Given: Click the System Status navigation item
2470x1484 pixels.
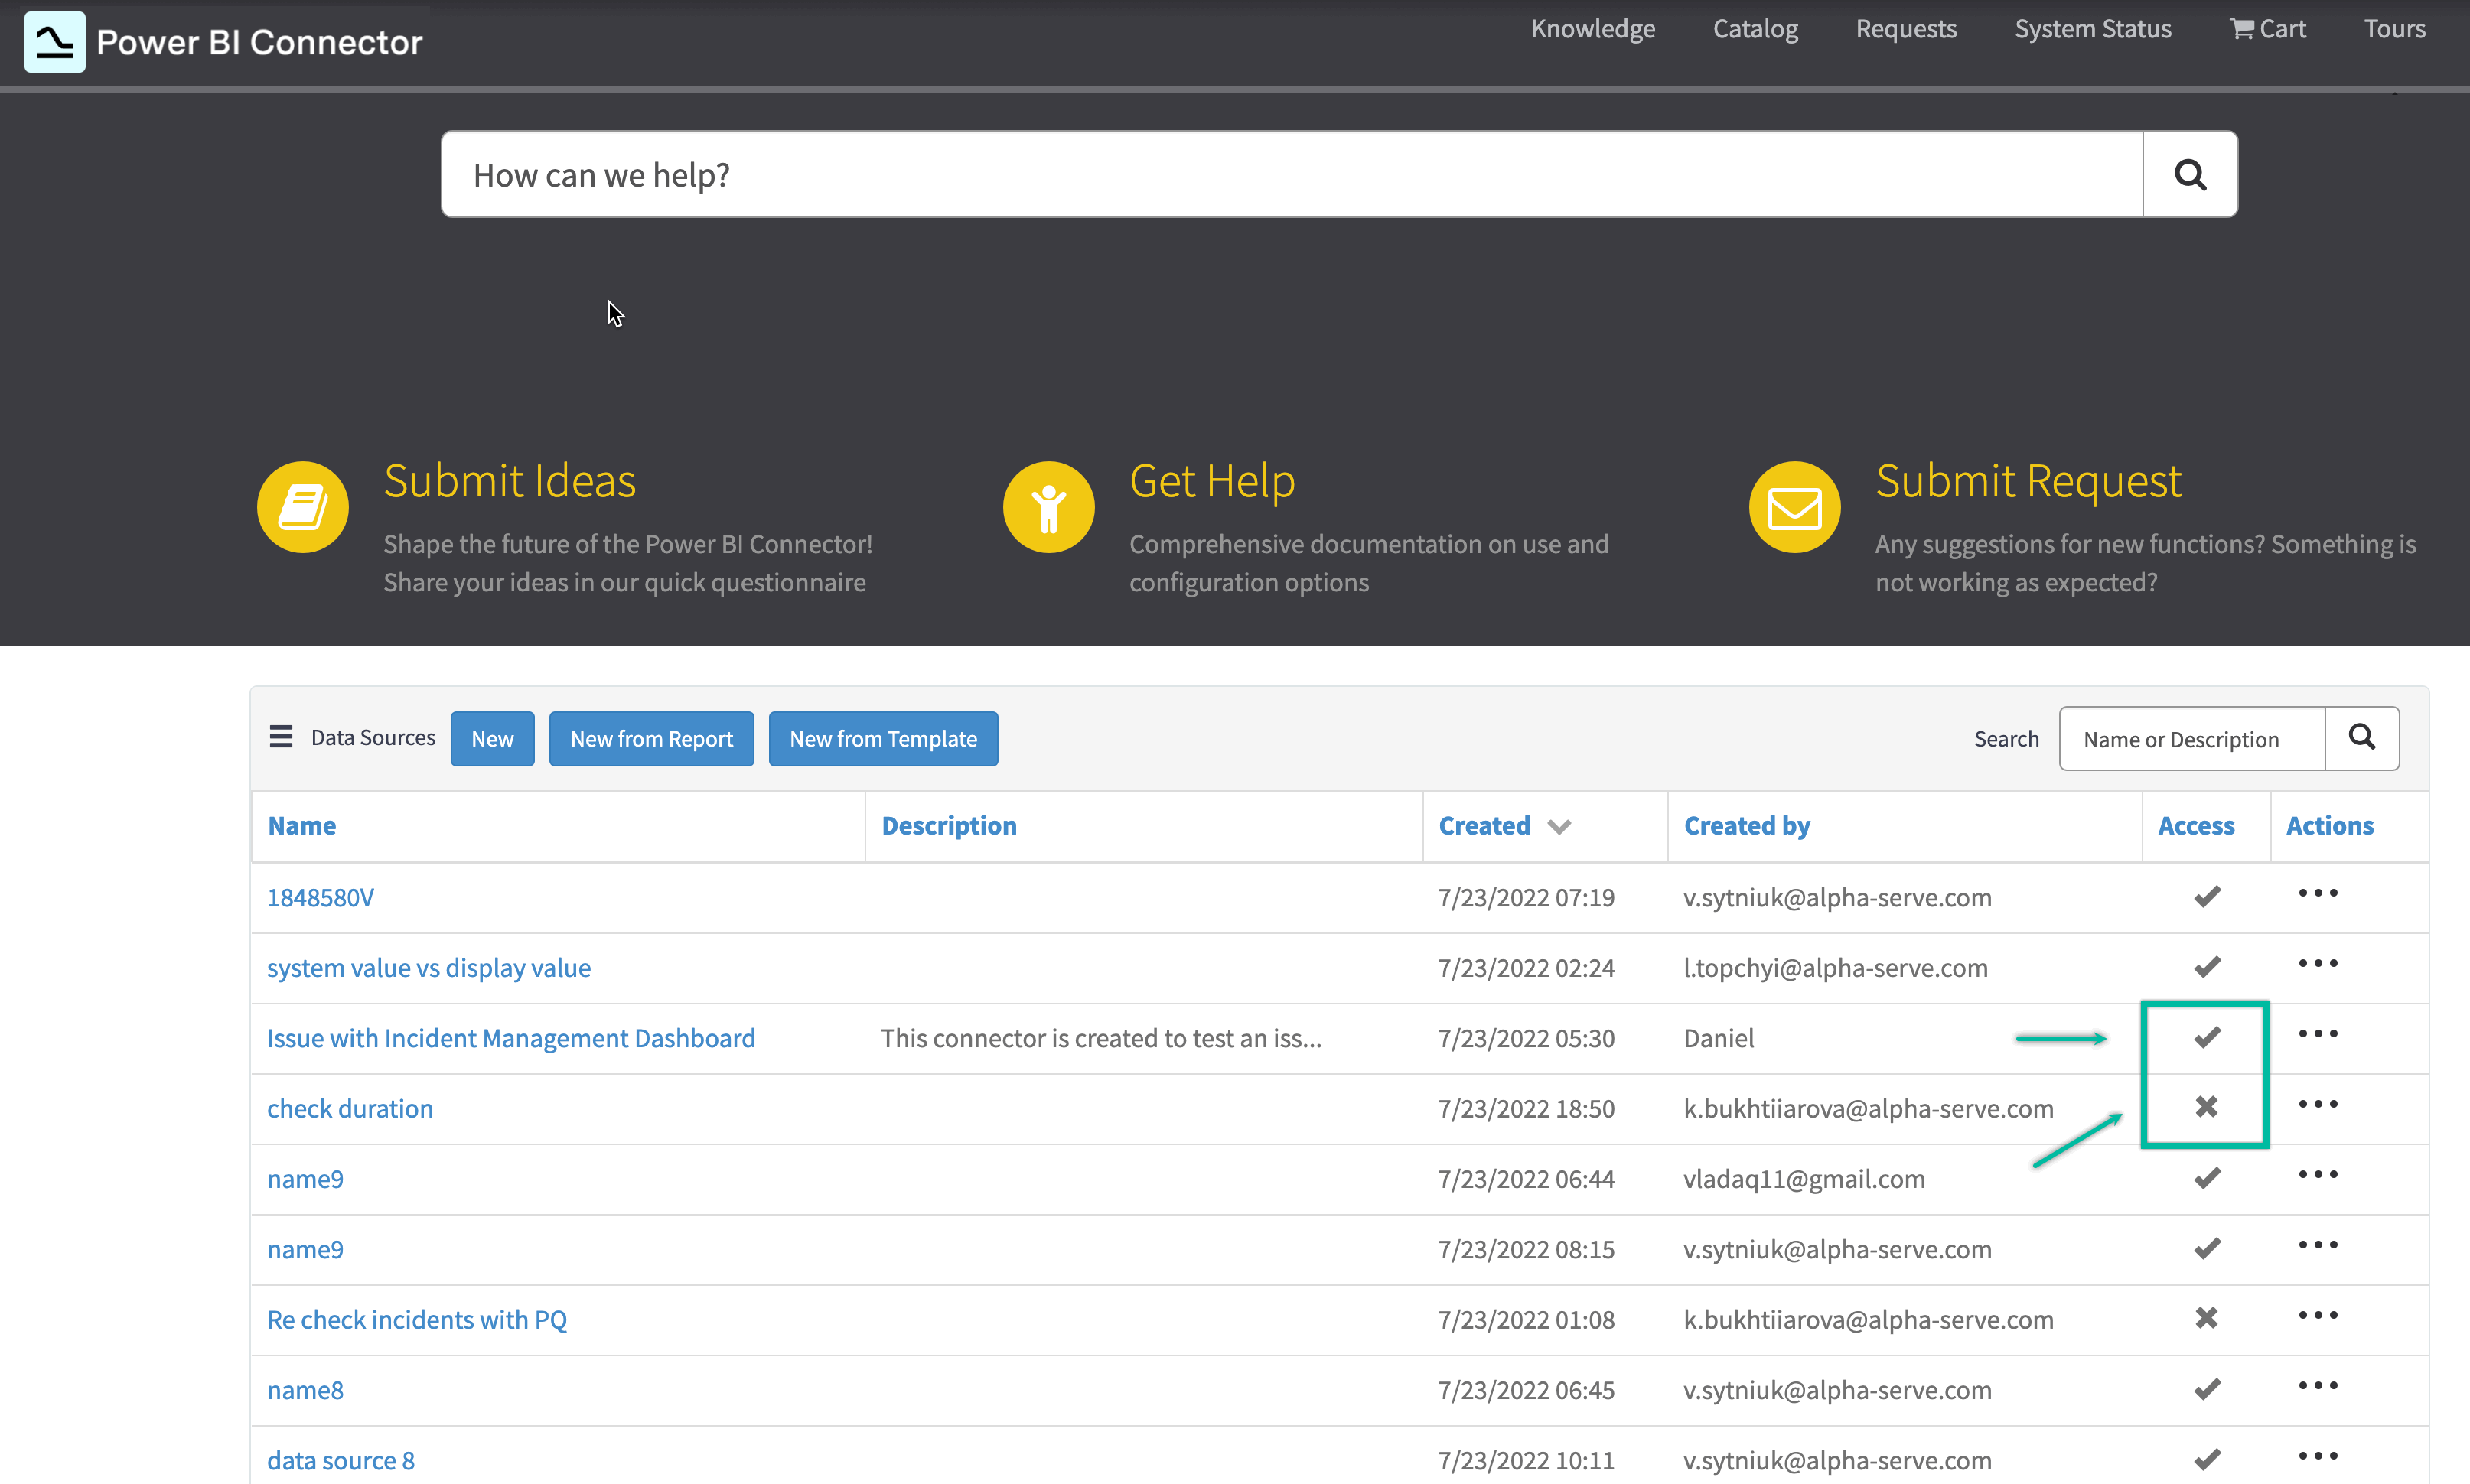Looking at the screenshot, I should (x=2093, y=28).
